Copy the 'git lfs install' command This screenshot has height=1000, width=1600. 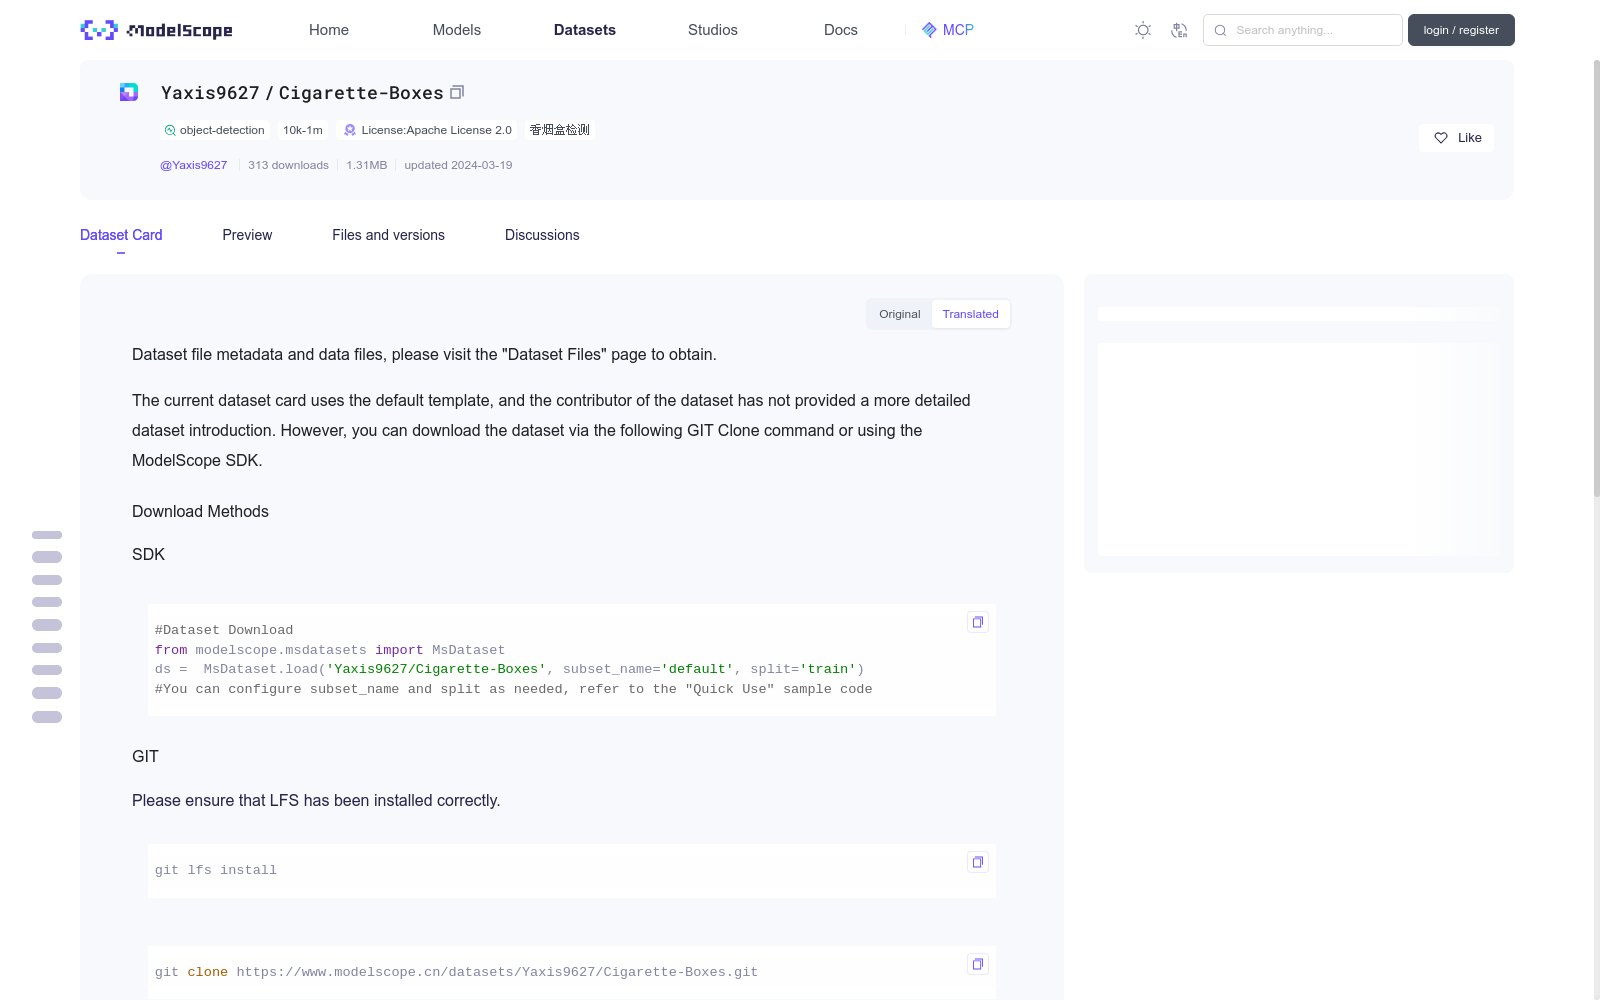[978, 862]
